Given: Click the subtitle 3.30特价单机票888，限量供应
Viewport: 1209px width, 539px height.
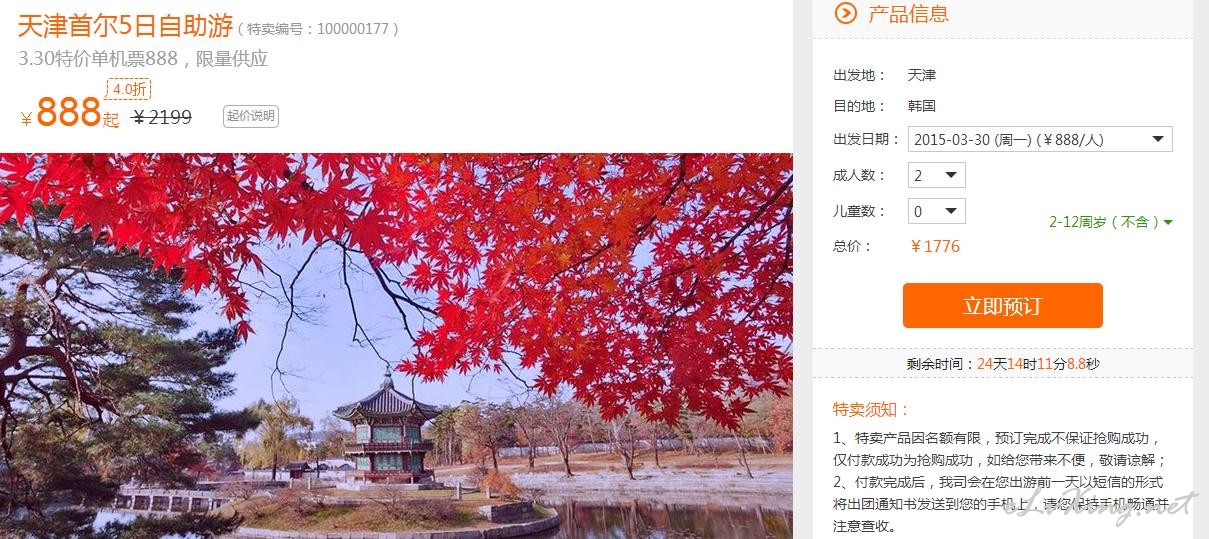Looking at the screenshot, I should pyautogui.click(x=143, y=58).
